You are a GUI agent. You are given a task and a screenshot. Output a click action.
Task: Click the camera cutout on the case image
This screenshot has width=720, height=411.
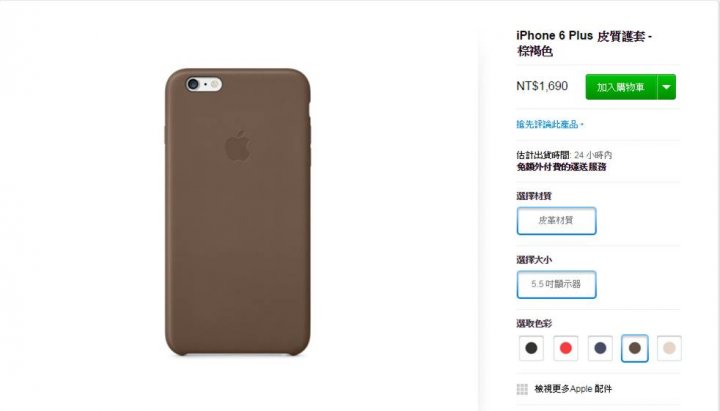click(x=204, y=84)
